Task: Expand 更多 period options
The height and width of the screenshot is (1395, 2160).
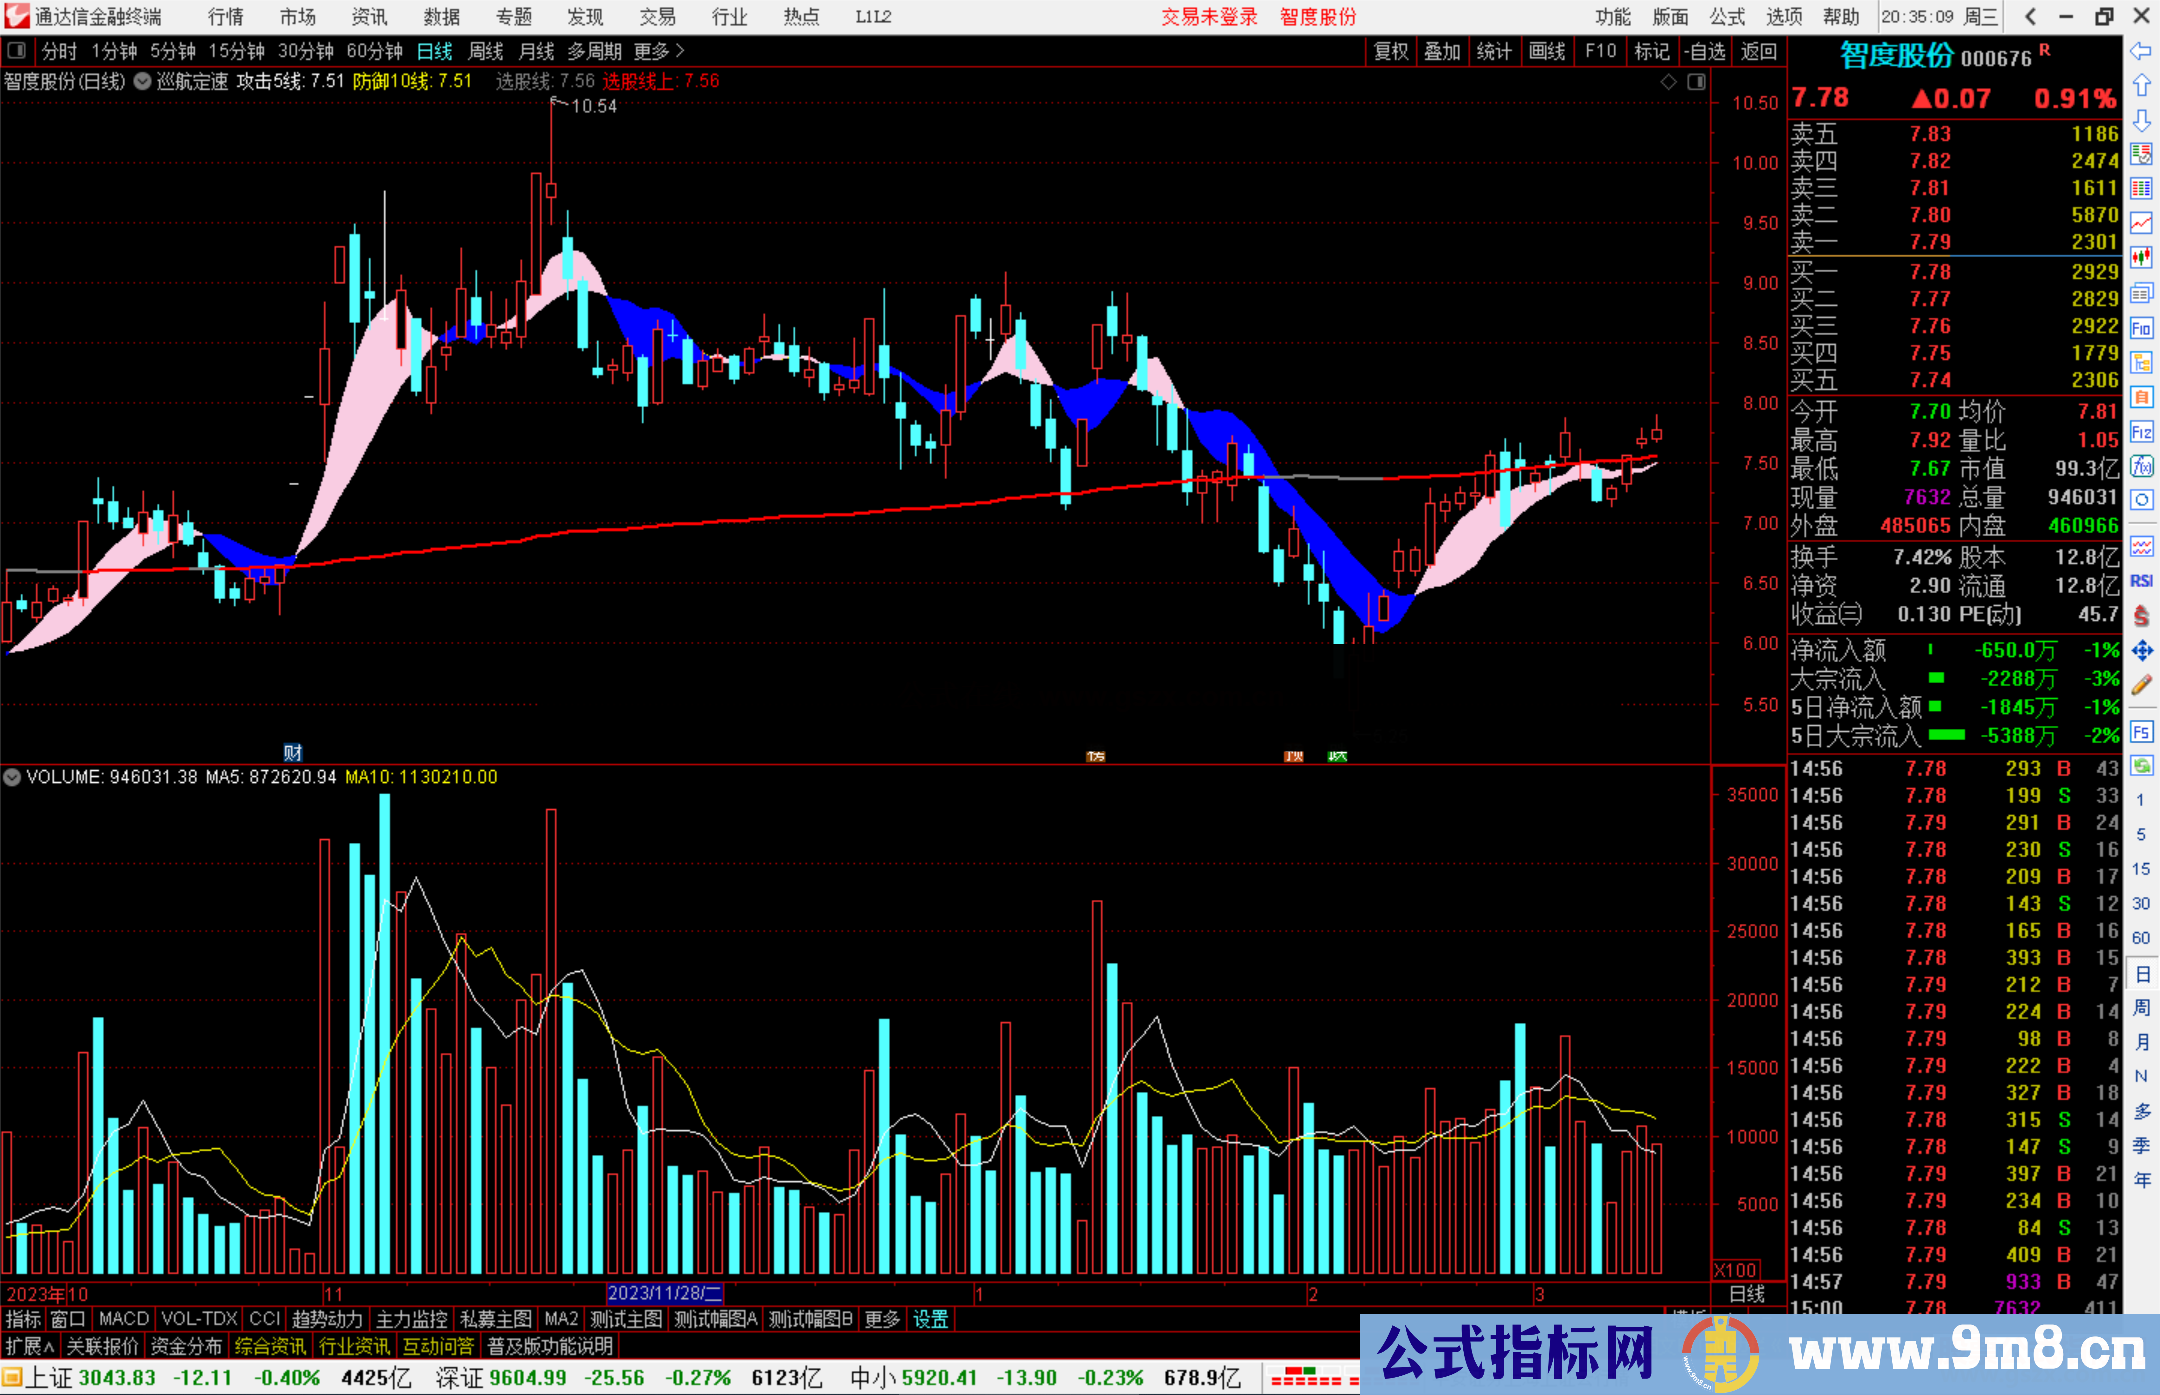Action: pyautogui.click(x=659, y=51)
